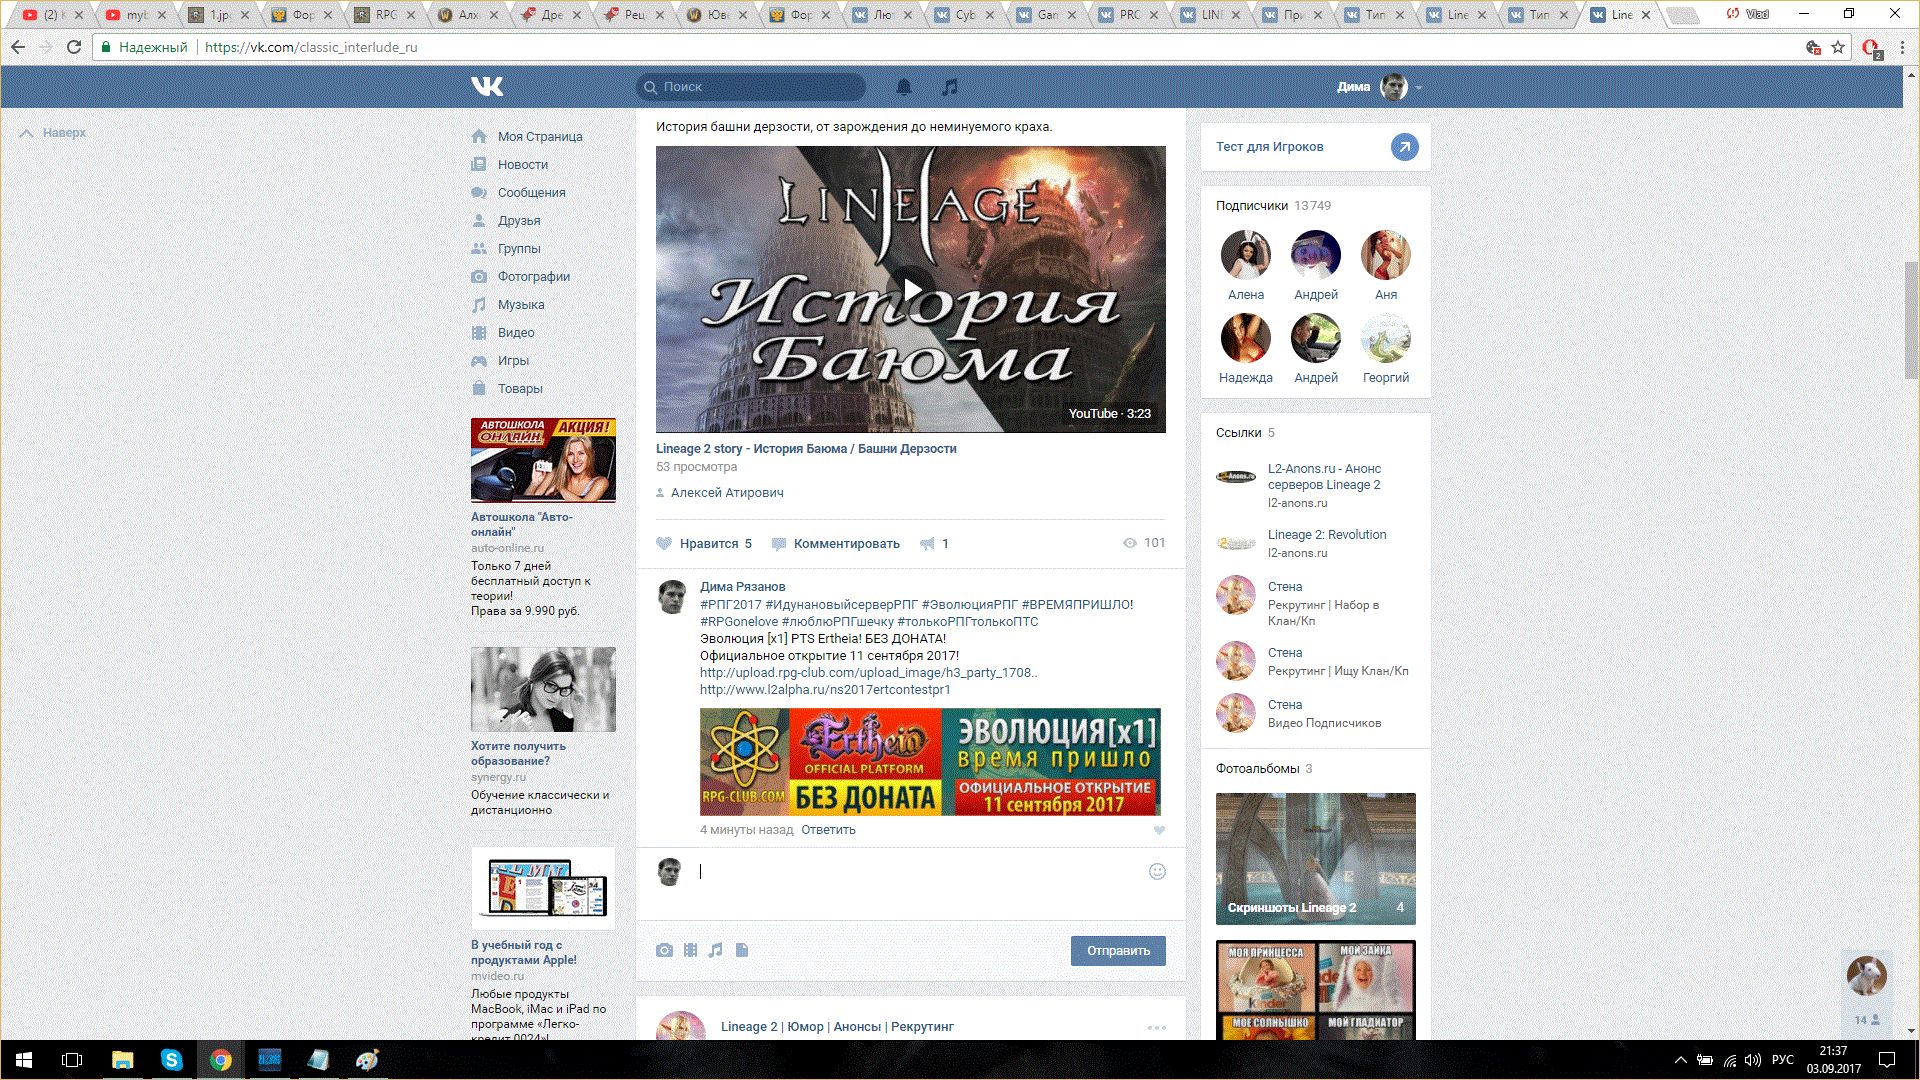Open the more options dots on next post
The height and width of the screenshot is (1080, 1920).
coord(1157,1028)
